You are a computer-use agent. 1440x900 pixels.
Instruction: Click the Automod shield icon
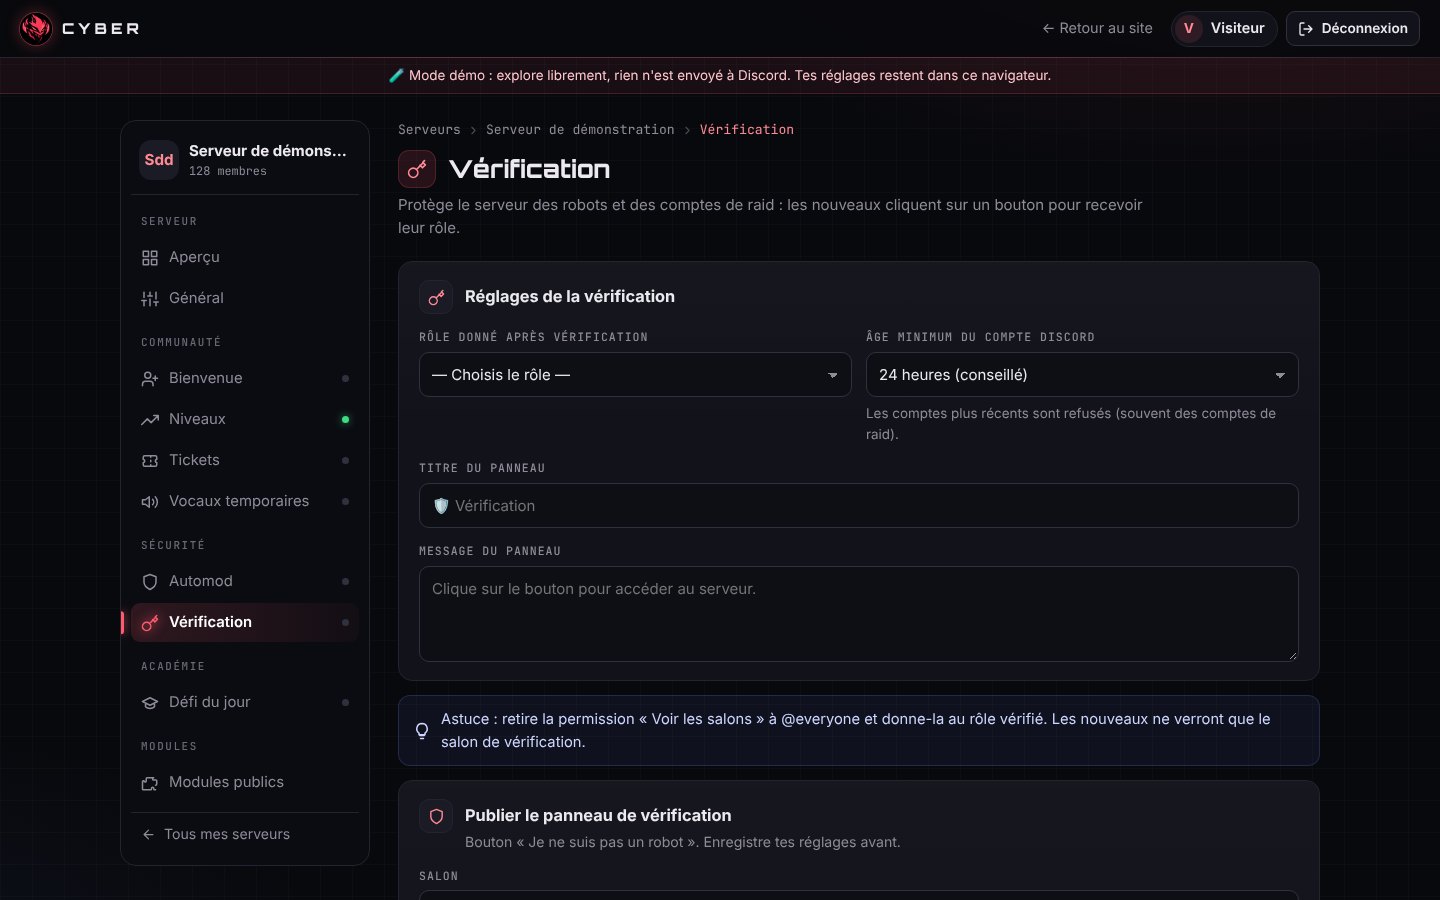coord(150,582)
